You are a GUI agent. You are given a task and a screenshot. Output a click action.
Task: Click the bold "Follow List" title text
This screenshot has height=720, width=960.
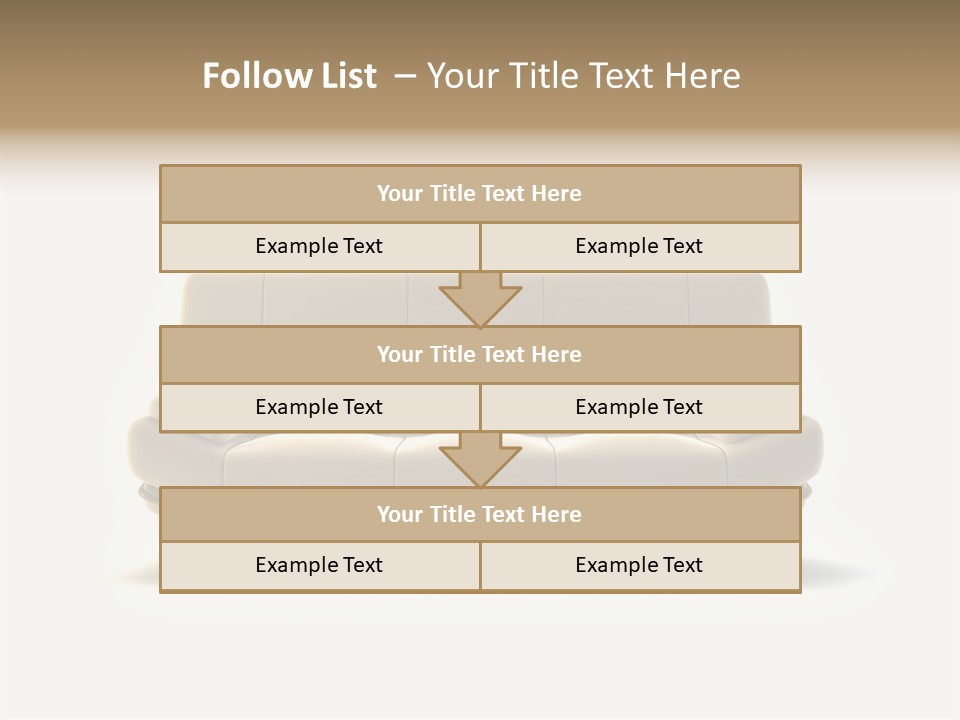tap(289, 76)
